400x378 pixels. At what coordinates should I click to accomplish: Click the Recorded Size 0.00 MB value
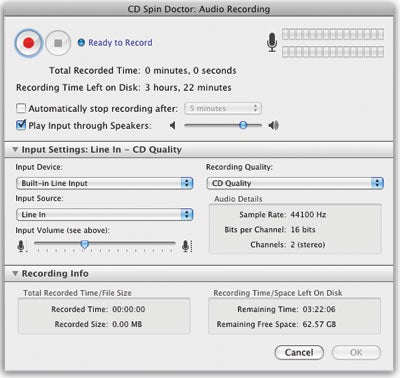[x=127, y=324]
